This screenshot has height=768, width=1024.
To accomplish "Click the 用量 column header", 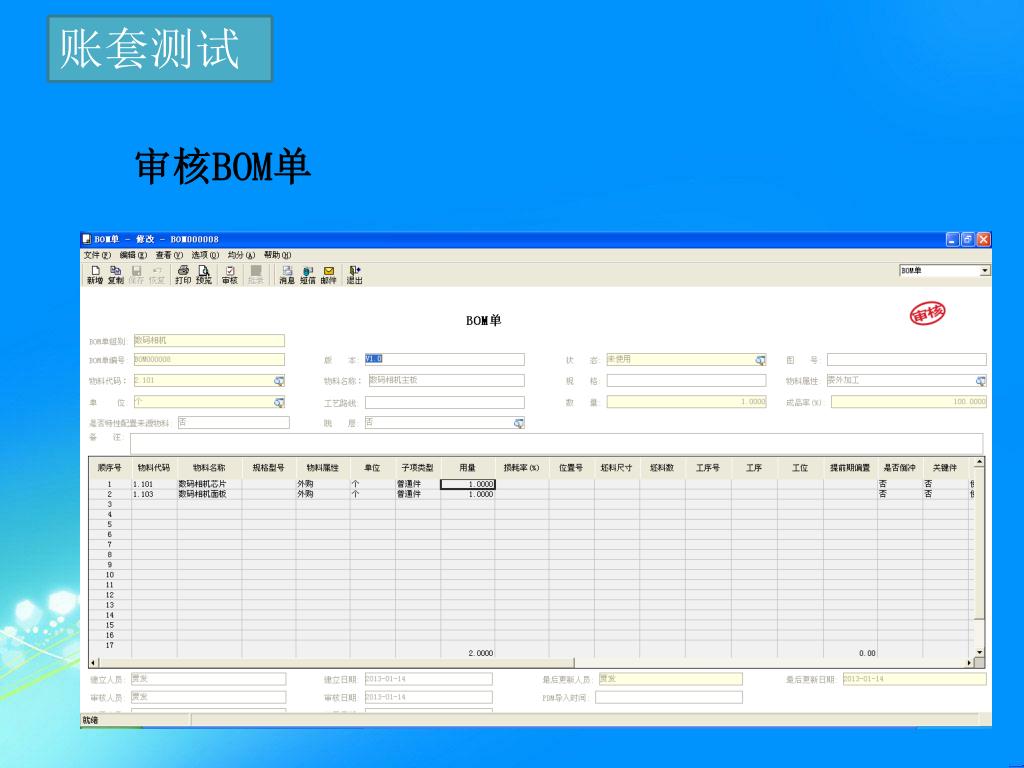I will (468, 468).
